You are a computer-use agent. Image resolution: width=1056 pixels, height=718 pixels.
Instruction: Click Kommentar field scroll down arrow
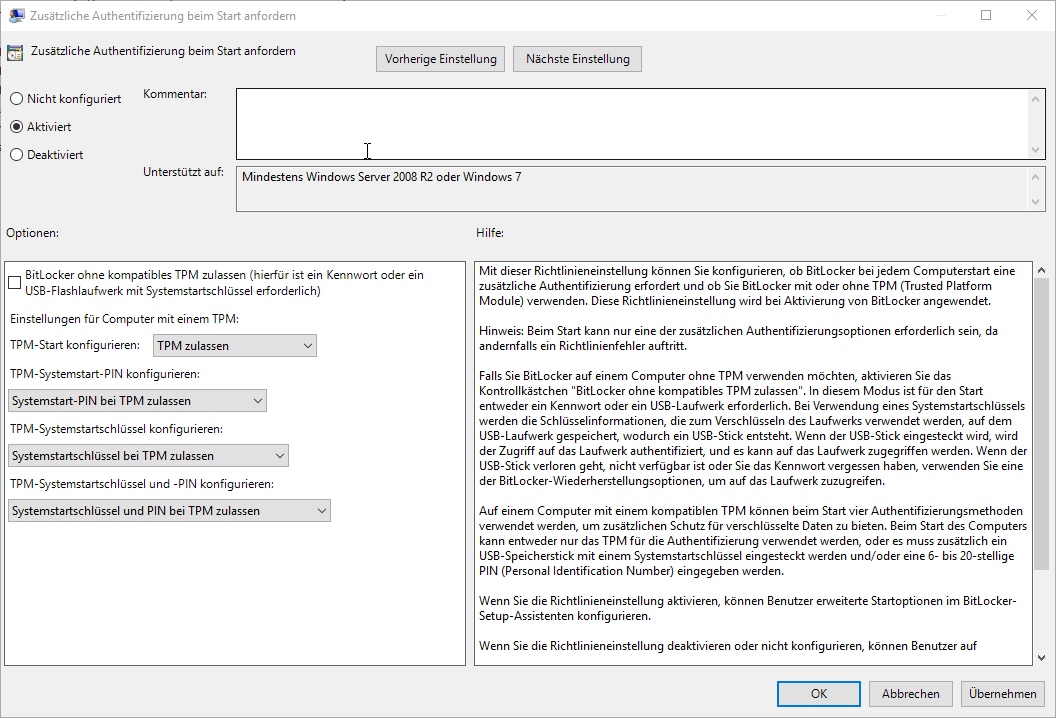pos(1035,150)
